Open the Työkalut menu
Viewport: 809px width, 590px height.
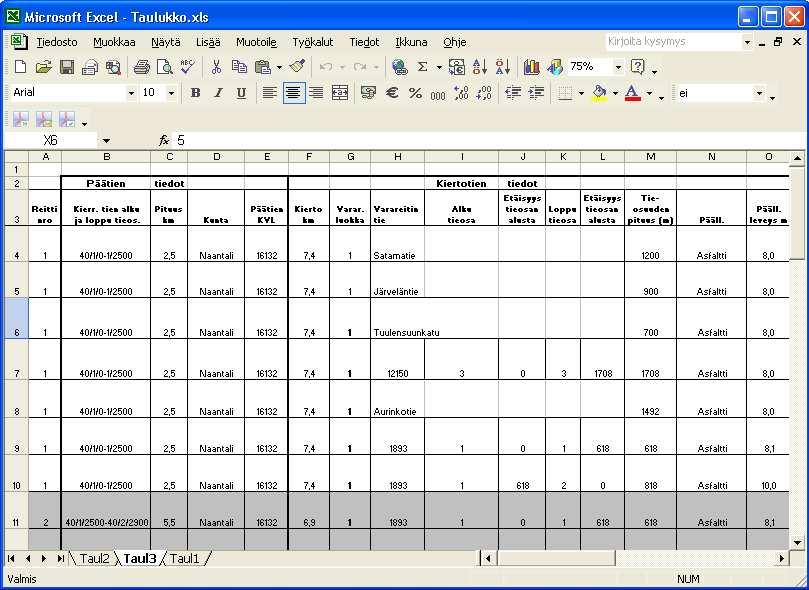313,42
